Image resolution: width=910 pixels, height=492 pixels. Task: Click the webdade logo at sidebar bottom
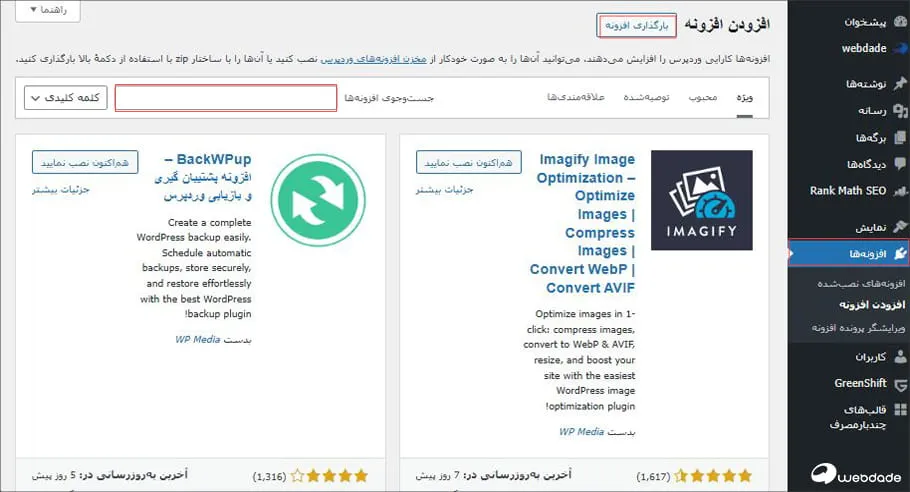click(x=856, y=475)
